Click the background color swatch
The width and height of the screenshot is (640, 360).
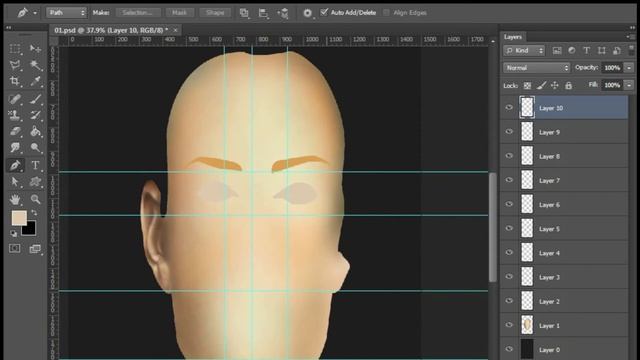tap(30, 229)
